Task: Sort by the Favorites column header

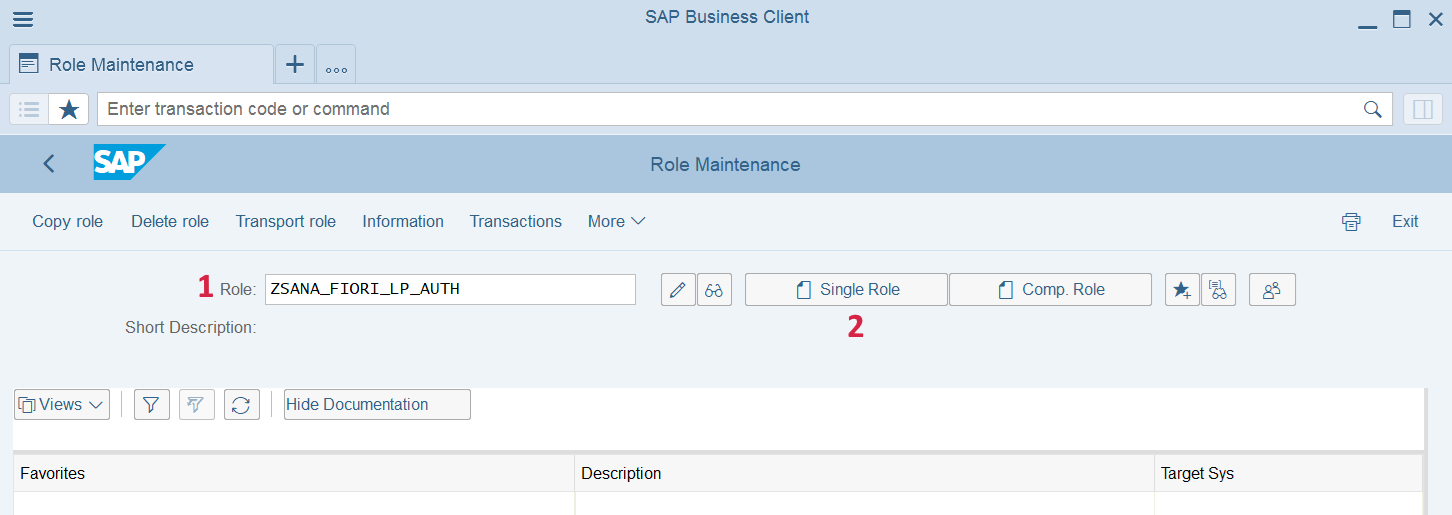Action: (x=294, y=473)
